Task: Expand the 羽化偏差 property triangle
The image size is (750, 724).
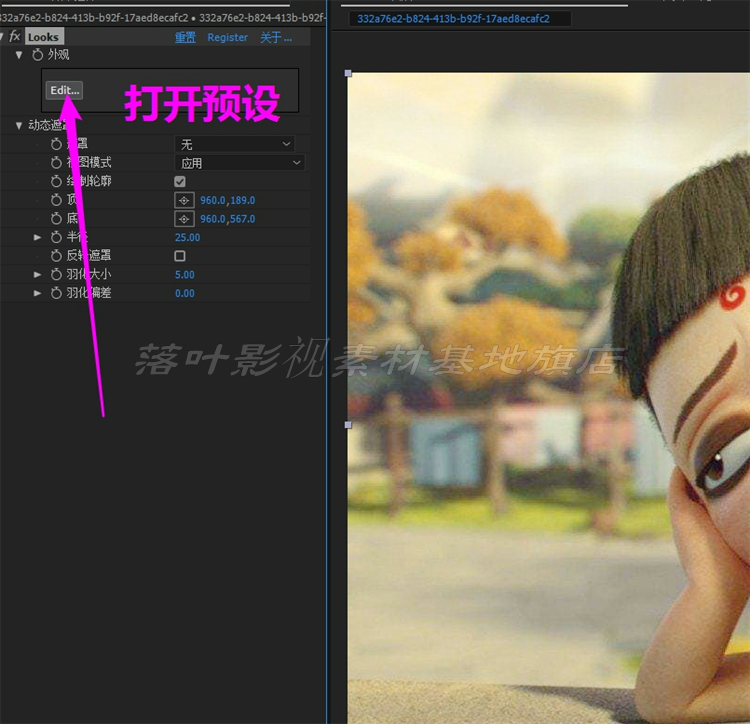Action: click(x=37, y=293)
